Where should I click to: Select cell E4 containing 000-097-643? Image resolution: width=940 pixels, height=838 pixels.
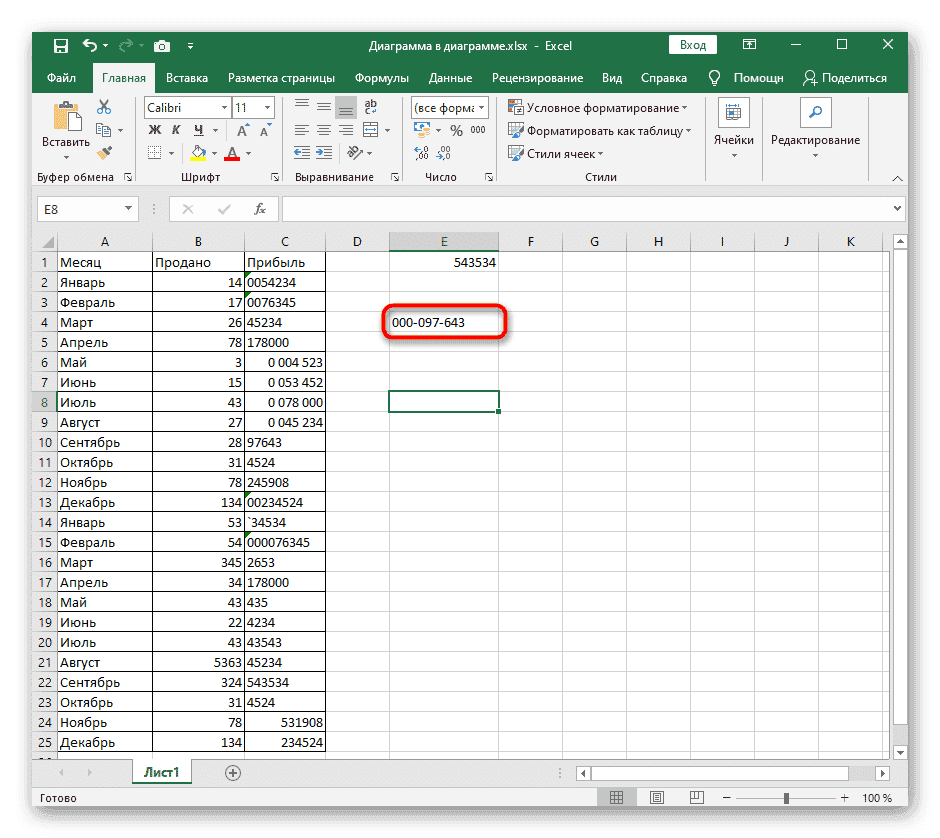point(443,322)
